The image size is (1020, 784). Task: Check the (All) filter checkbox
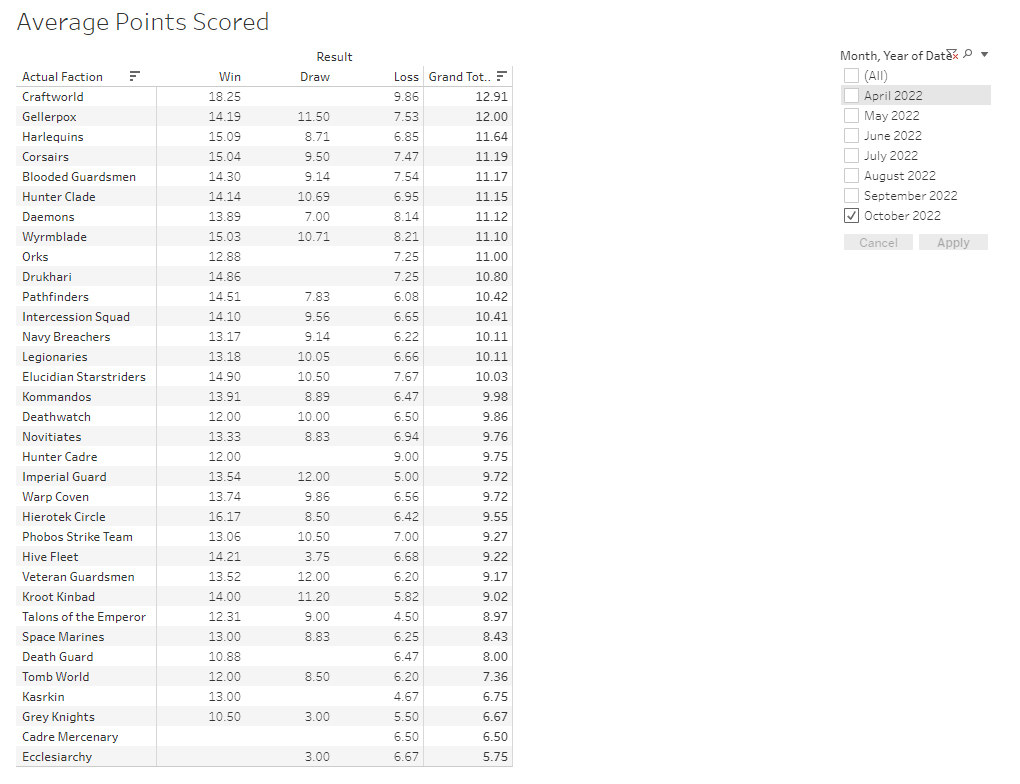click(851, 76)
